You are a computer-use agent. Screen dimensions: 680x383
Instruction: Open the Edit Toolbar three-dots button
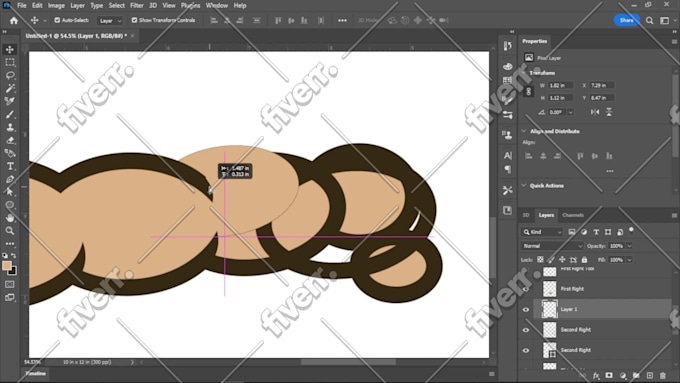pyautogui.click(x=10, y=243)
